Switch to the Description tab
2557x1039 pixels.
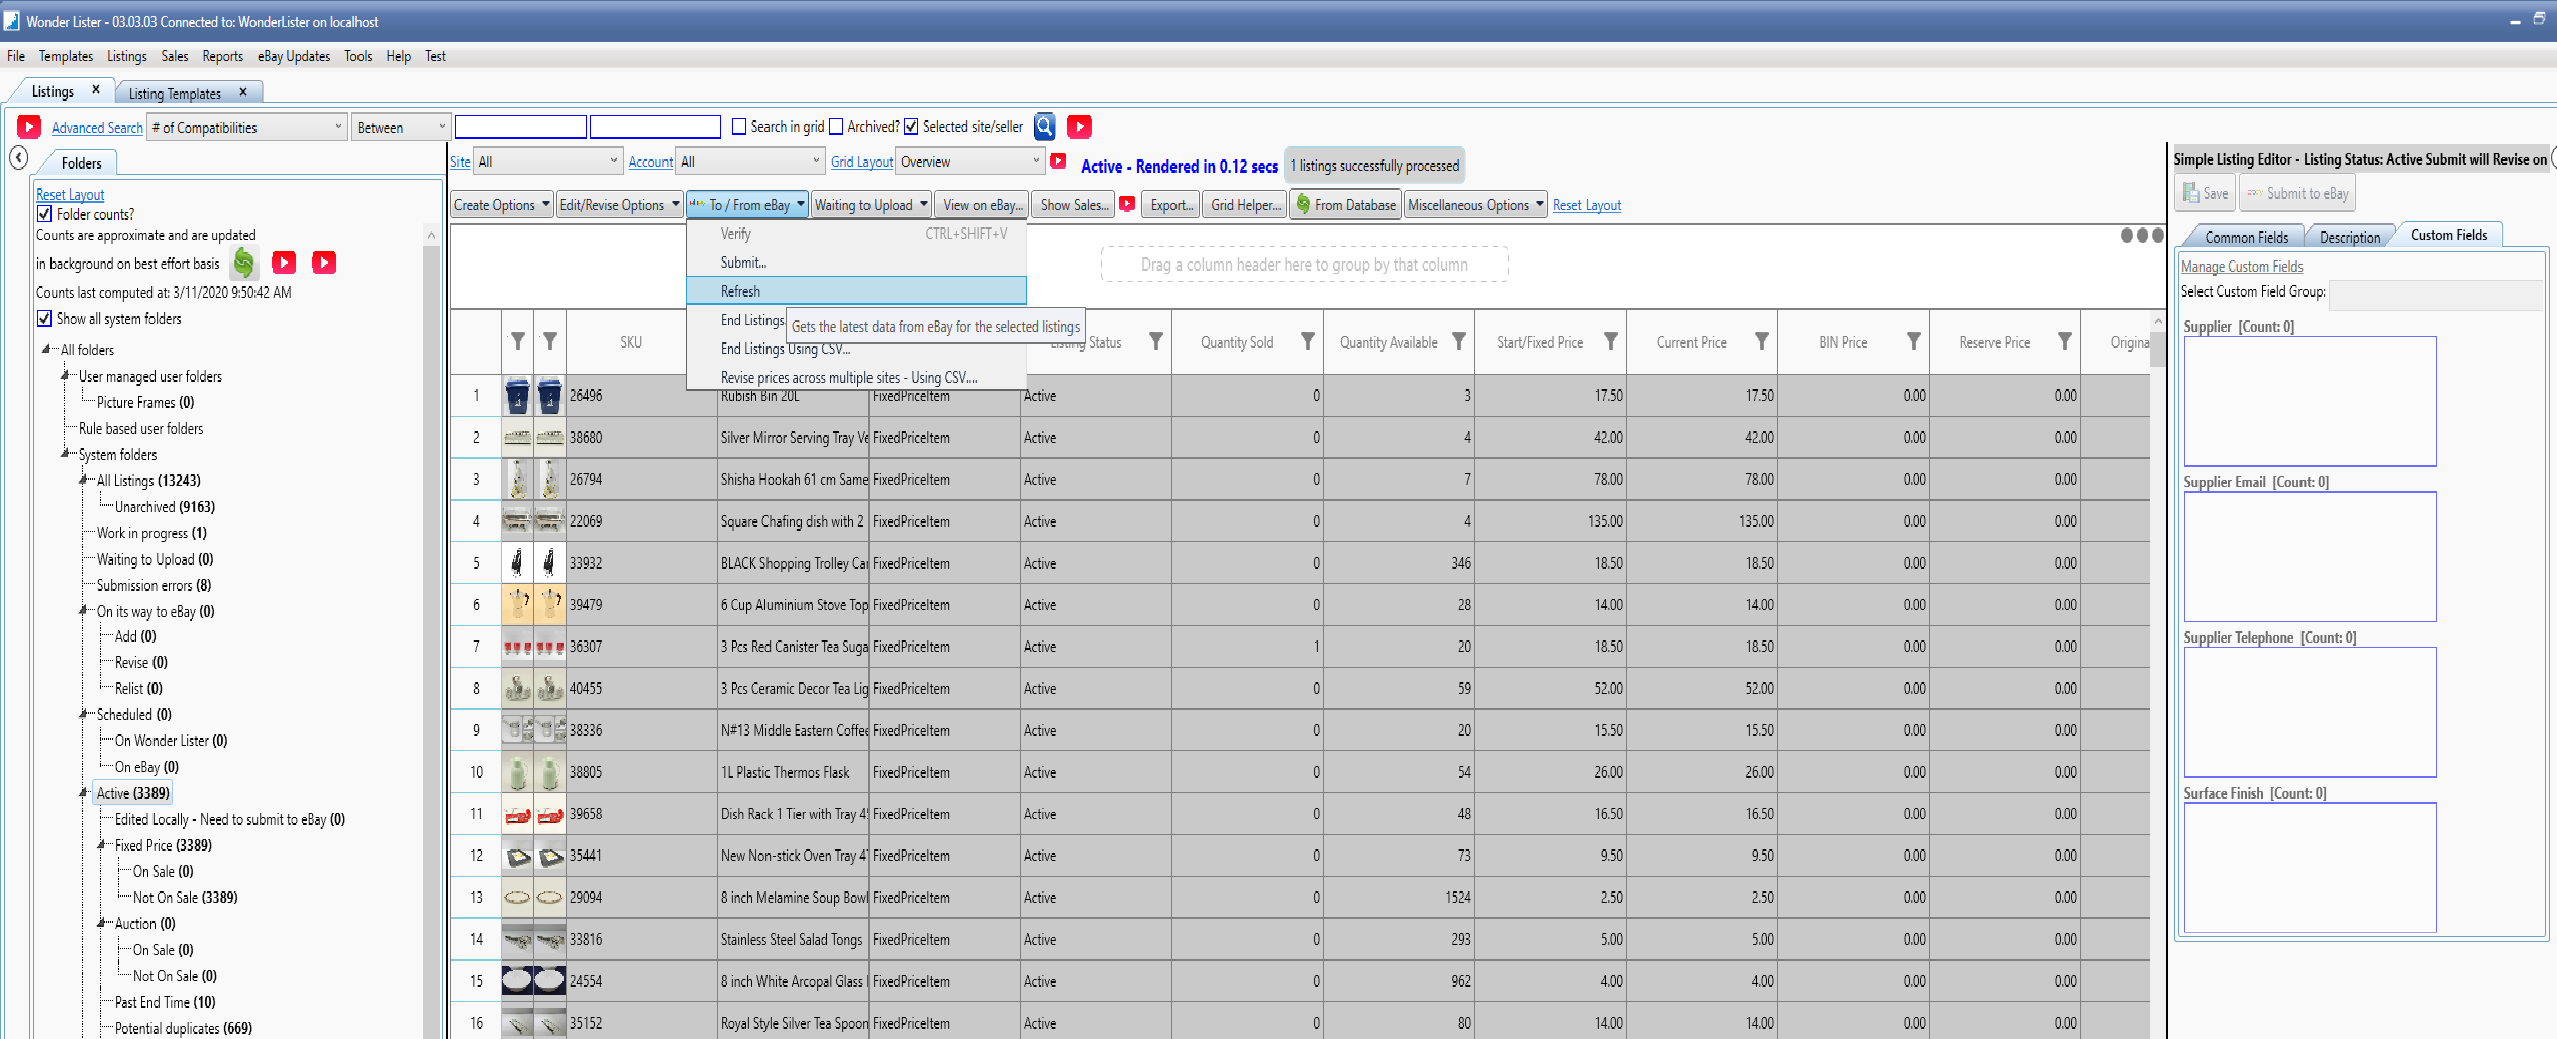(2349, 237)
